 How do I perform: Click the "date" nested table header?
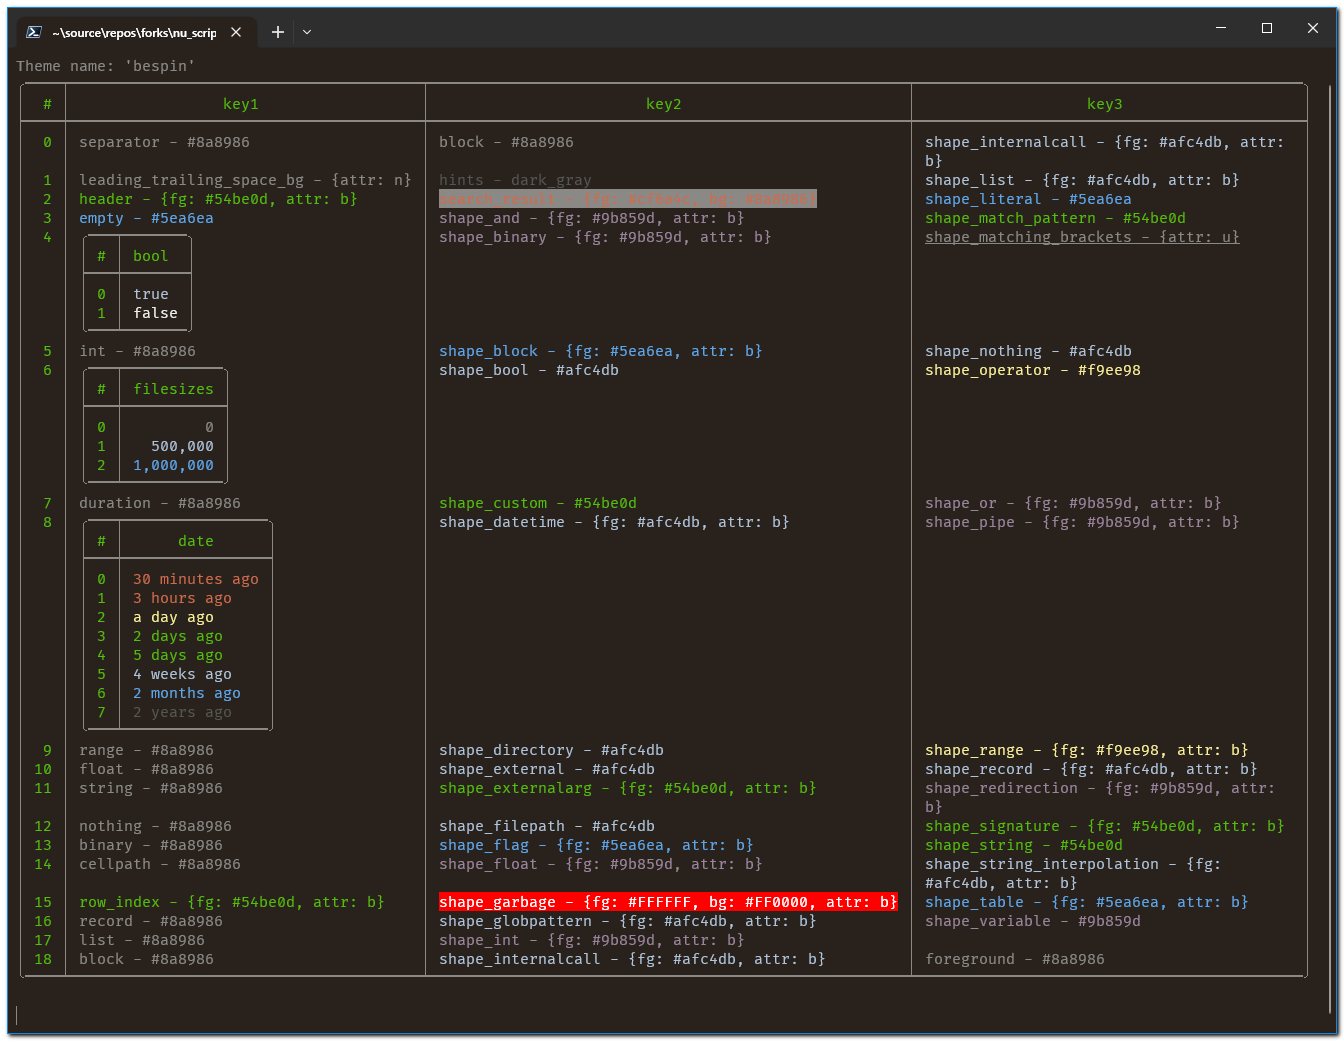[196, 541]
